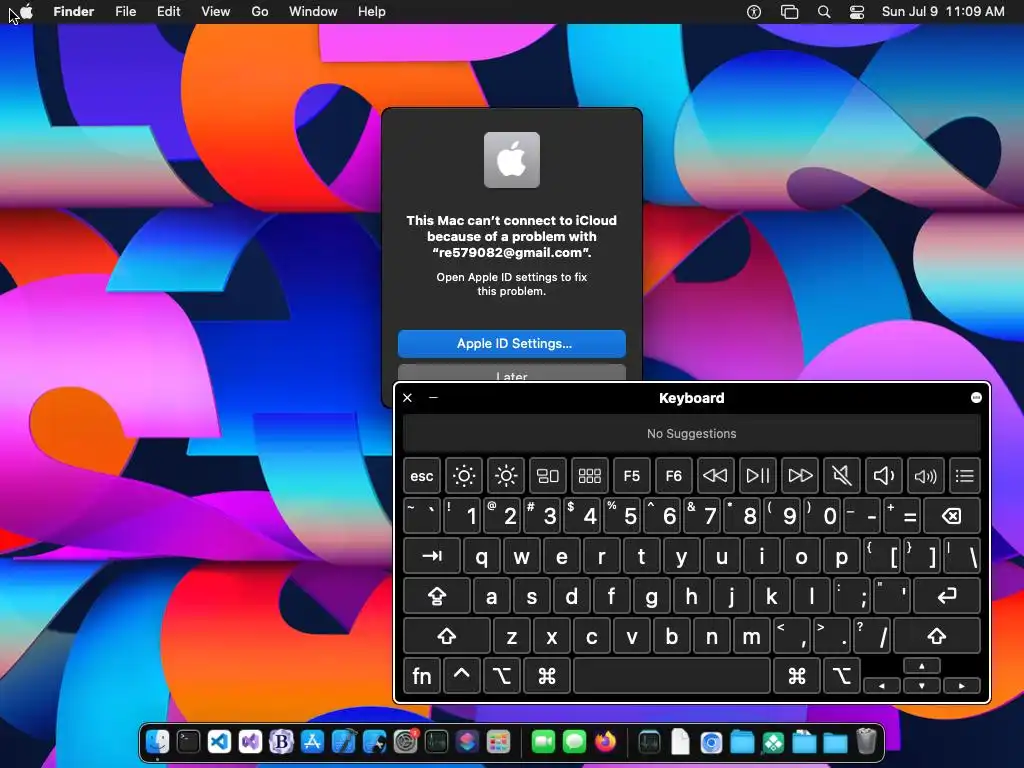Open the Apple menu
Image resolution: width=1024 pixels, height=768 pixels.
click(x=26, y=12)
